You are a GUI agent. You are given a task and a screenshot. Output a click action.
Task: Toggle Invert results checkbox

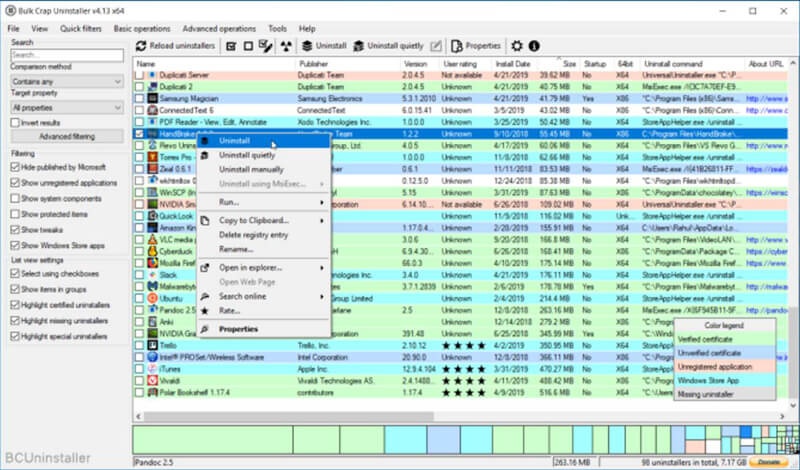(15, 122)
